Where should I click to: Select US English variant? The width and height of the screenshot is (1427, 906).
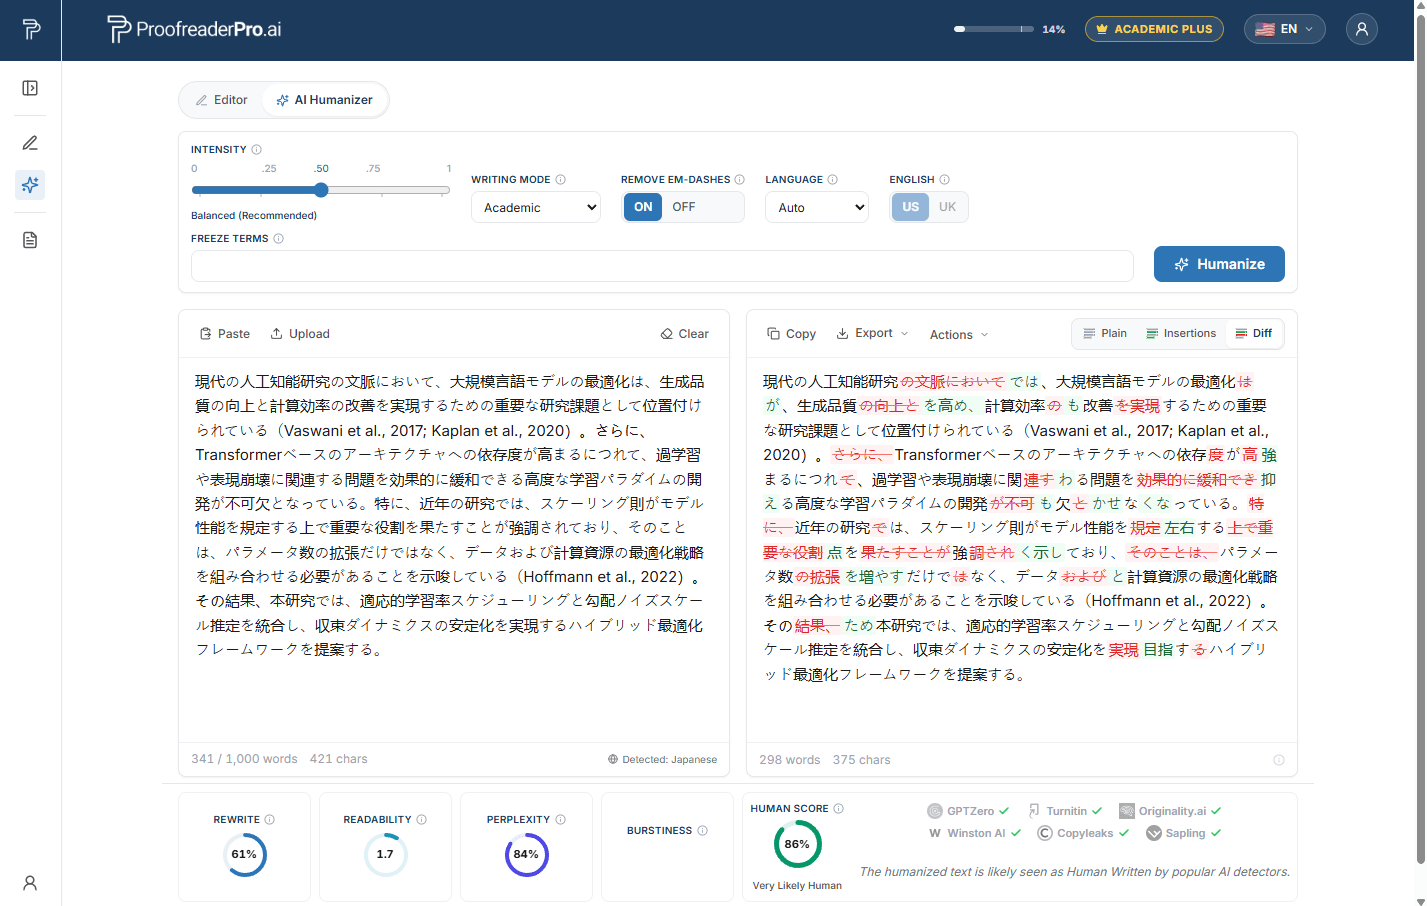910,207
